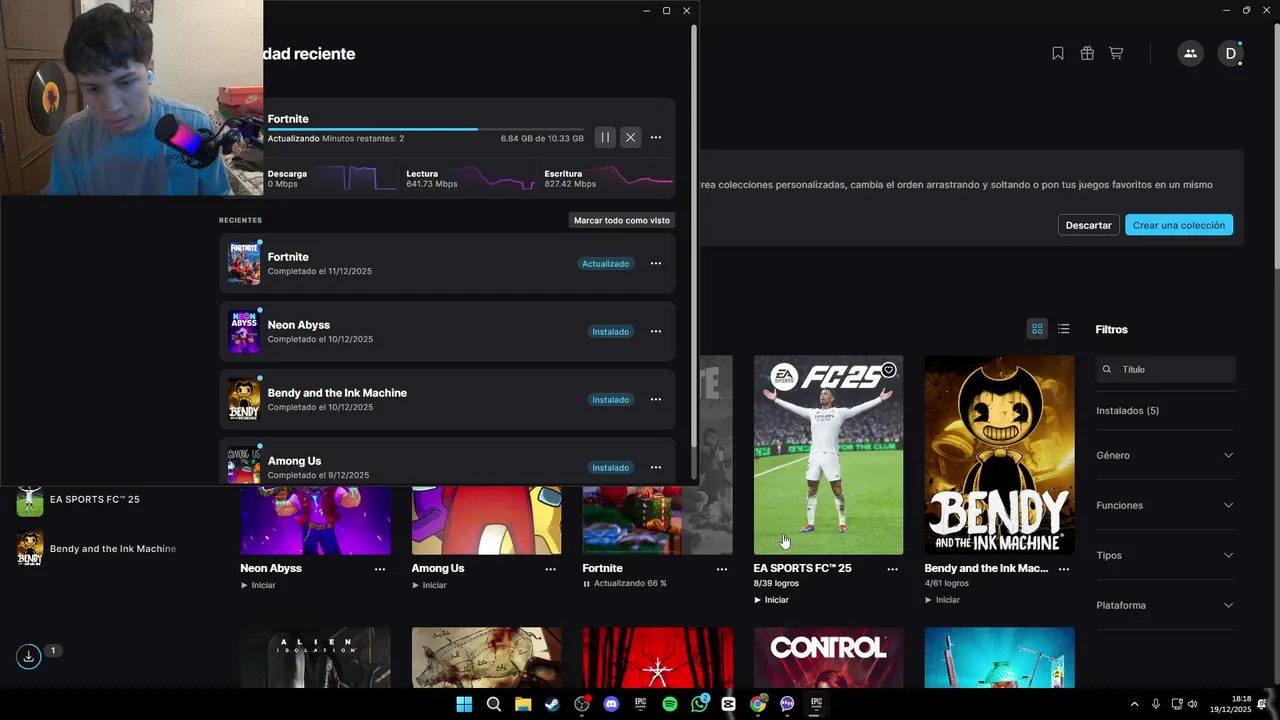Open Steam from the taskbar

tap(552, 704)
